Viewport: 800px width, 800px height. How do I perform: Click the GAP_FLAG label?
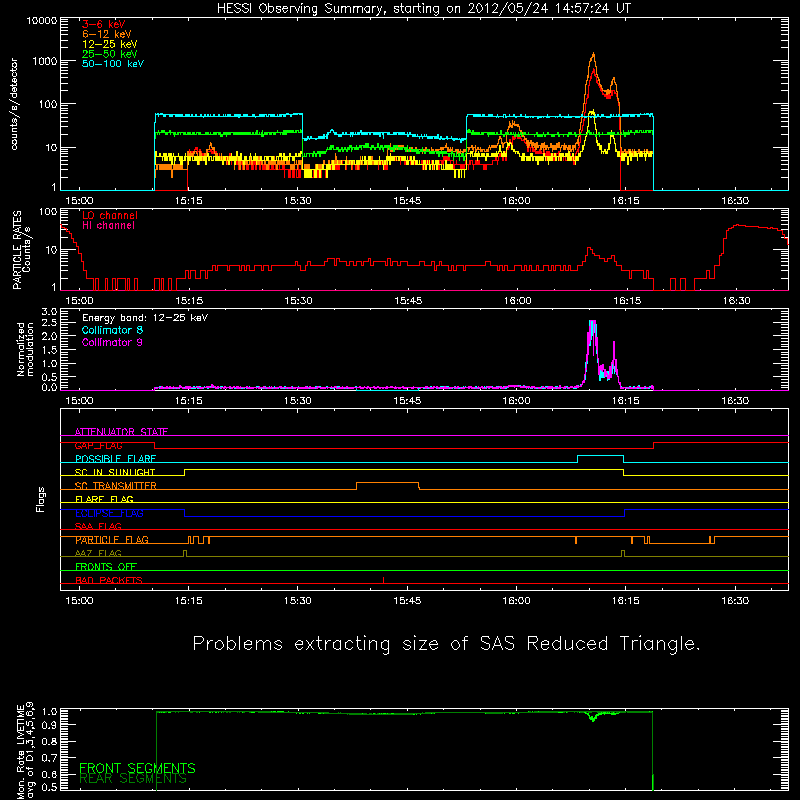point(98,445)
